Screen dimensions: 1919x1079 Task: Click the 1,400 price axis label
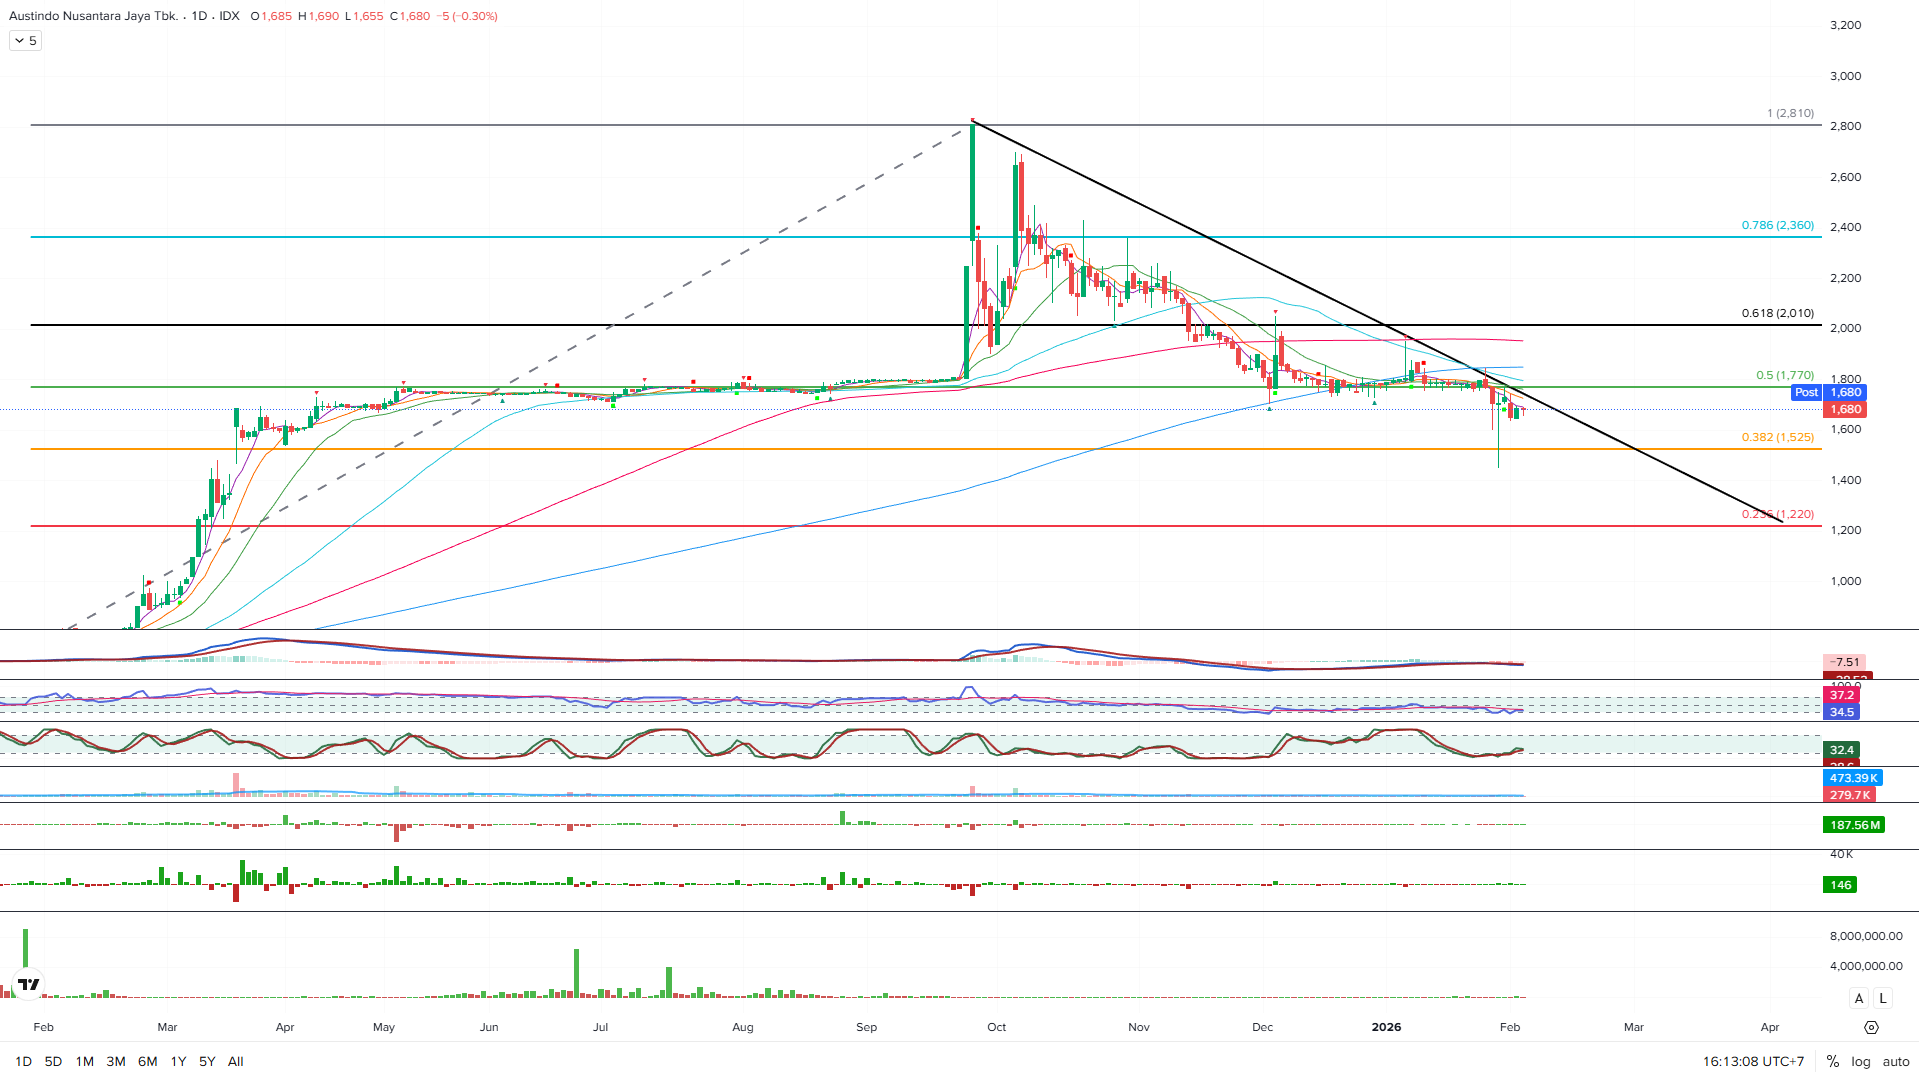1845,480
